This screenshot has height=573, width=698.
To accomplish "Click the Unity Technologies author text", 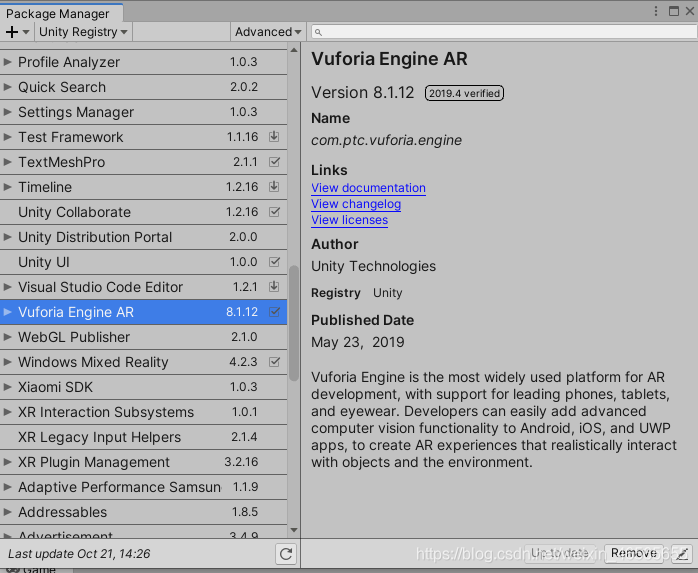I will tap(373, 266).
